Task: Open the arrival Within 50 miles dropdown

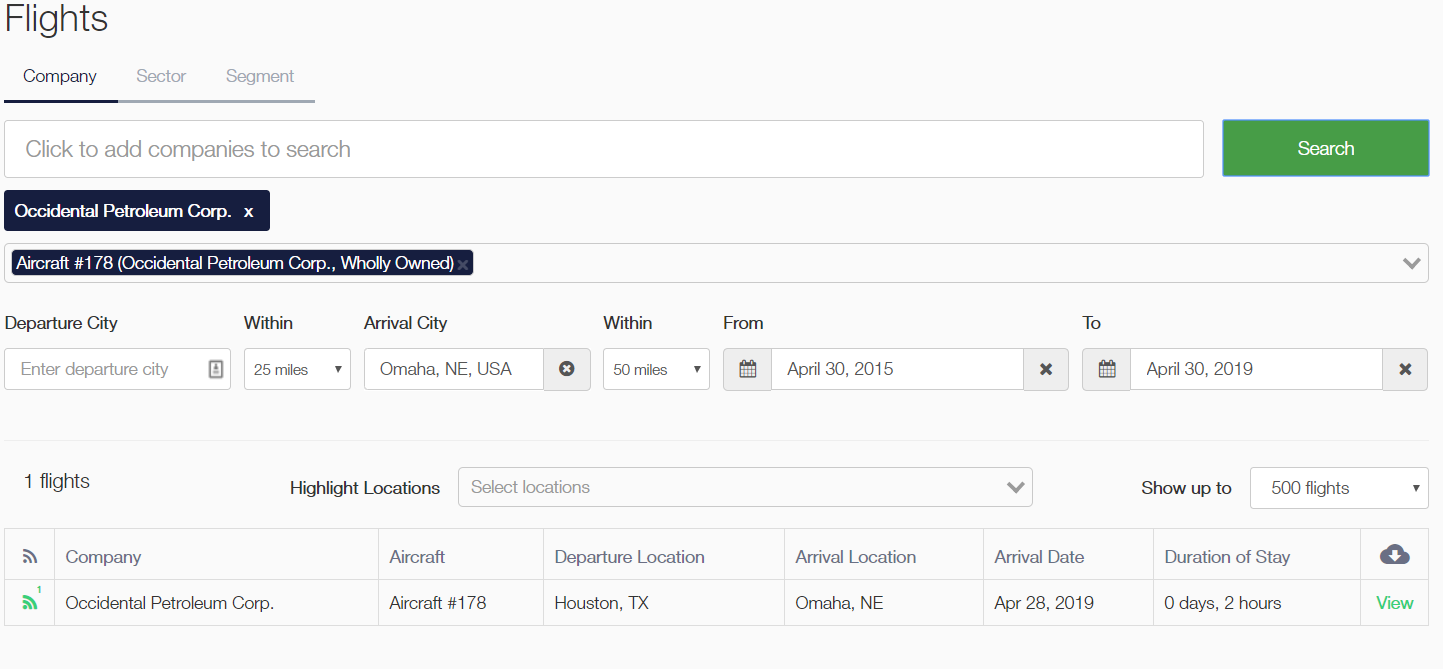Action: click(x=656, y=369)
